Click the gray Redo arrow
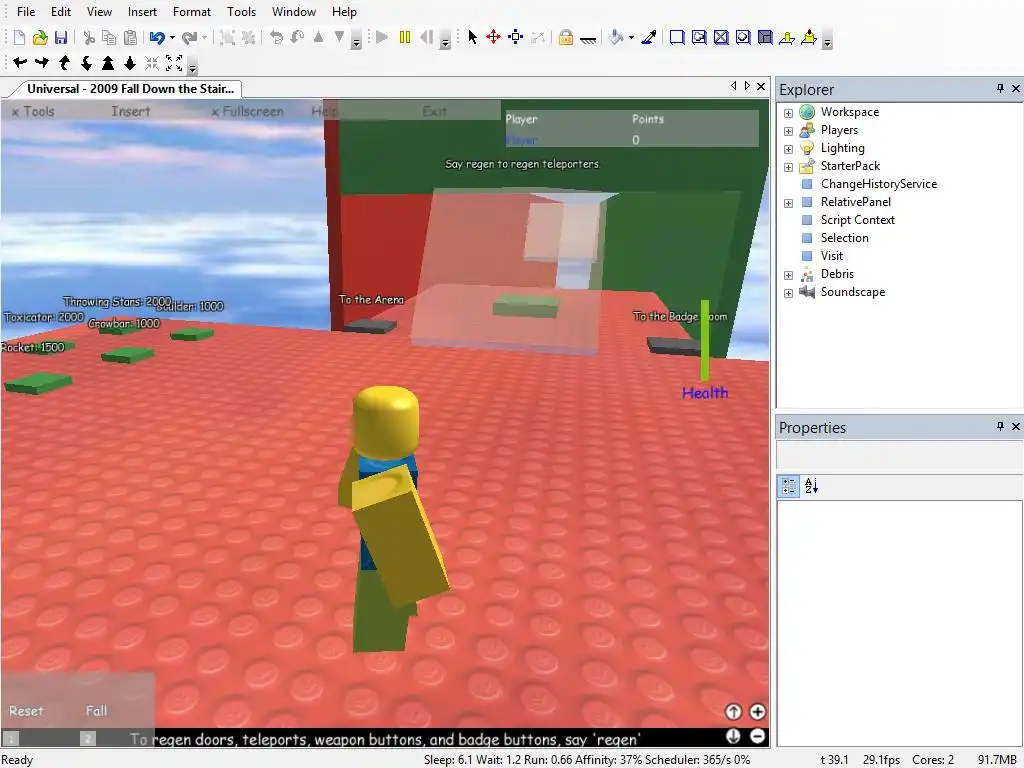 [x=189, y=38]
